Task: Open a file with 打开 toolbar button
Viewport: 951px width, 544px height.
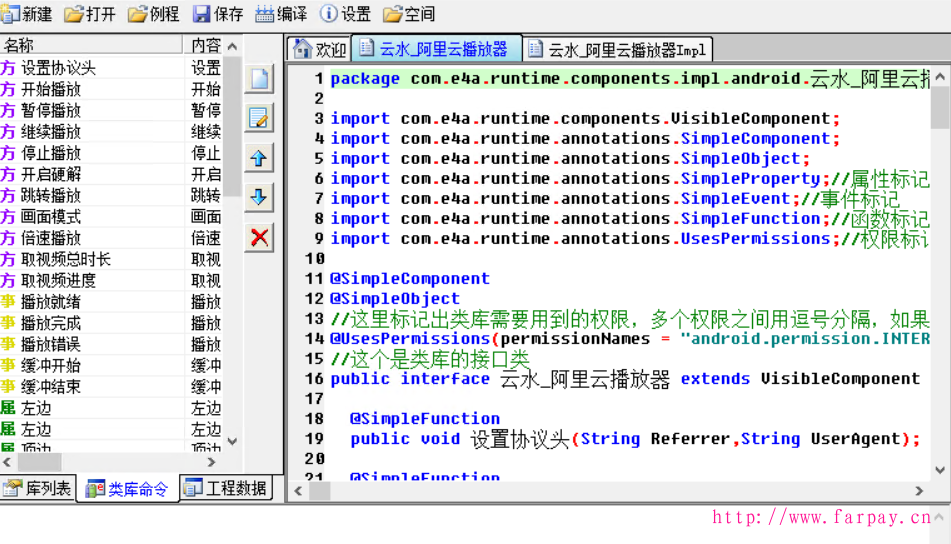Action: click(x=90, y=14)
